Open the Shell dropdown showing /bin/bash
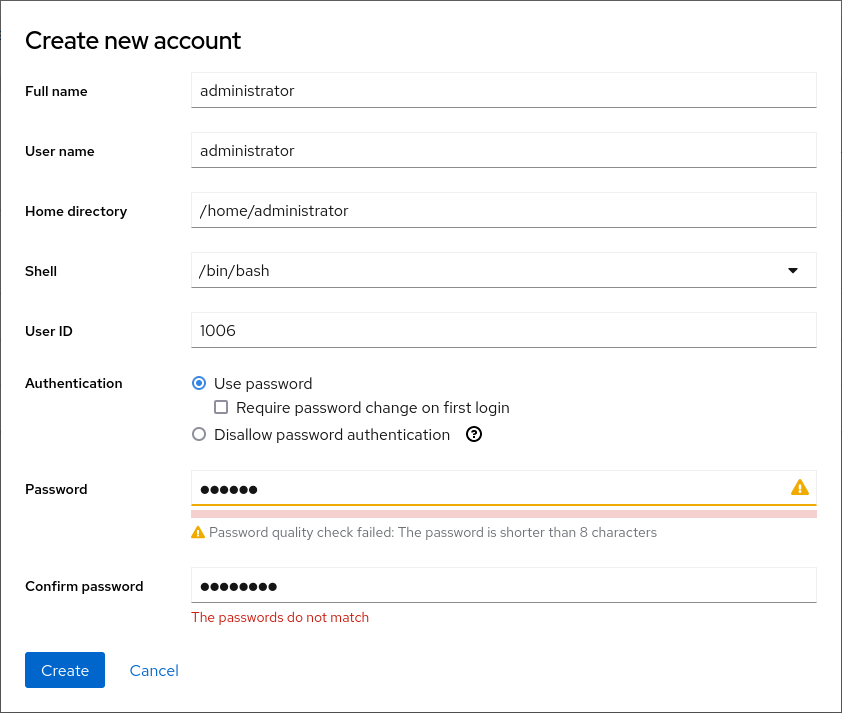 pos(490,270)
